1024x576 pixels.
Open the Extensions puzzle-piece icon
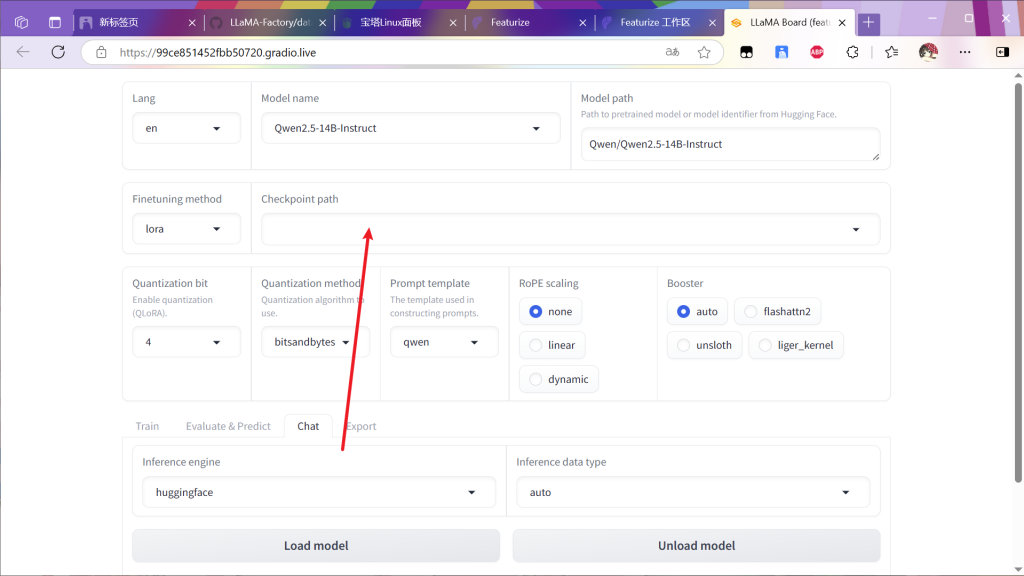point(852,52)
